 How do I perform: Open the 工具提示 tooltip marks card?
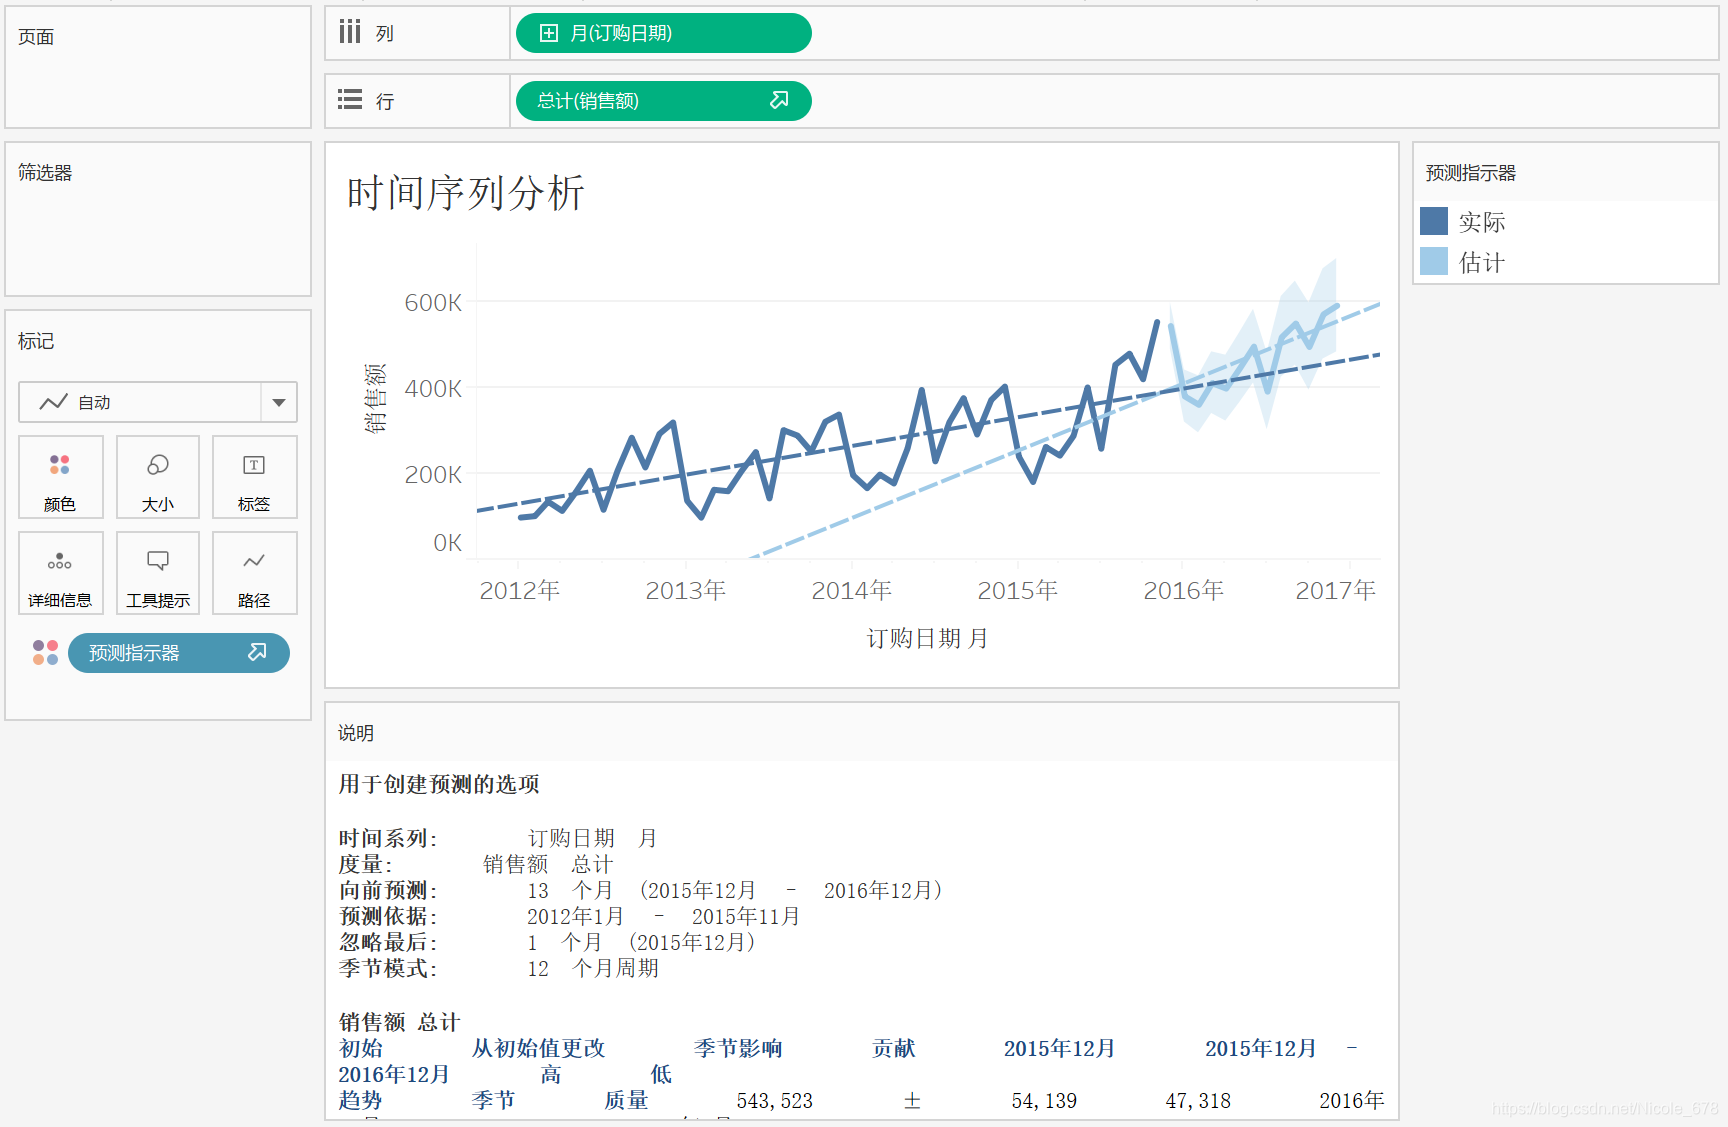(x=158, y=573)
